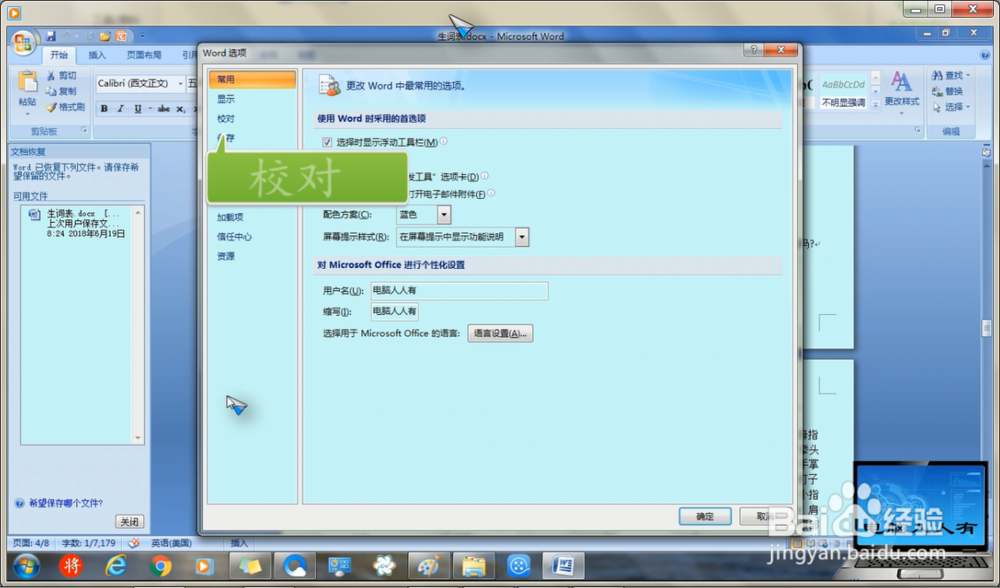Click the 页面: 4/8 status bar entry

[31, 543]
